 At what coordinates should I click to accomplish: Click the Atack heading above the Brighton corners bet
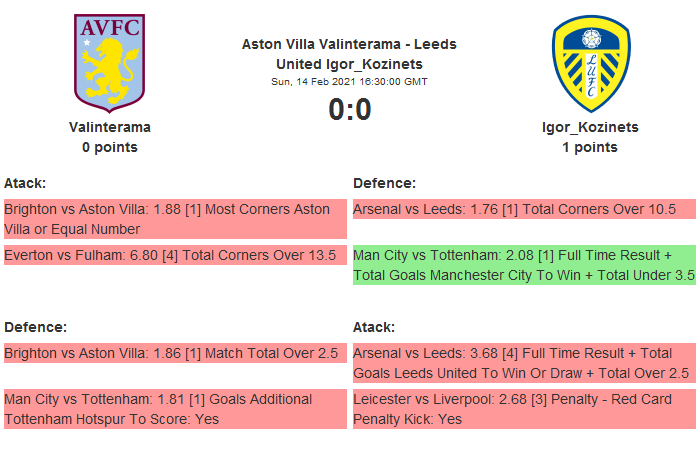pyautogui.click(x=25, y=183)
